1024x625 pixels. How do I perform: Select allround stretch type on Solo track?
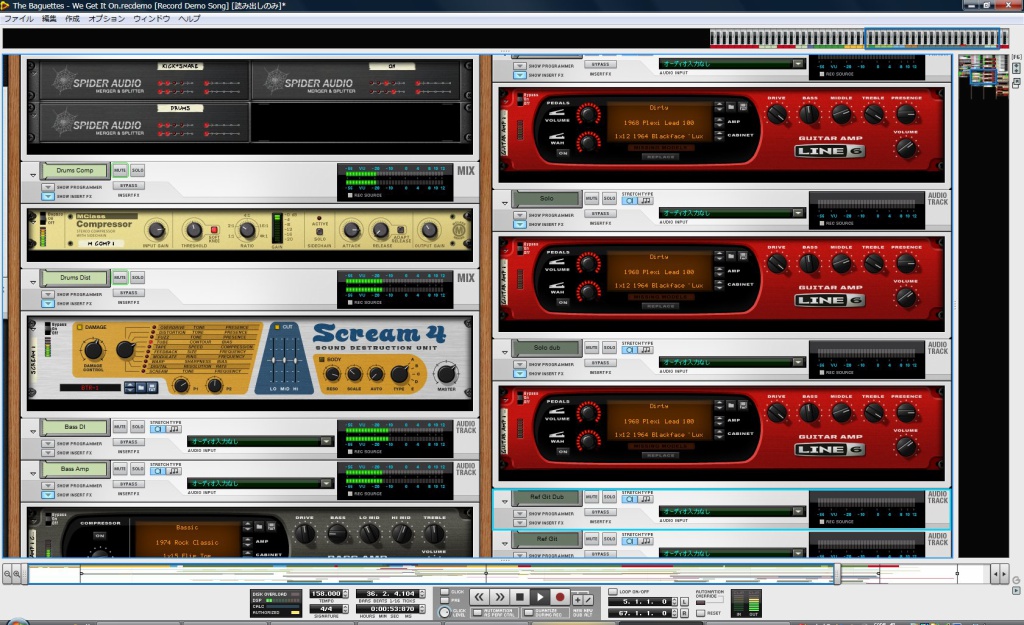click(630, 200)
